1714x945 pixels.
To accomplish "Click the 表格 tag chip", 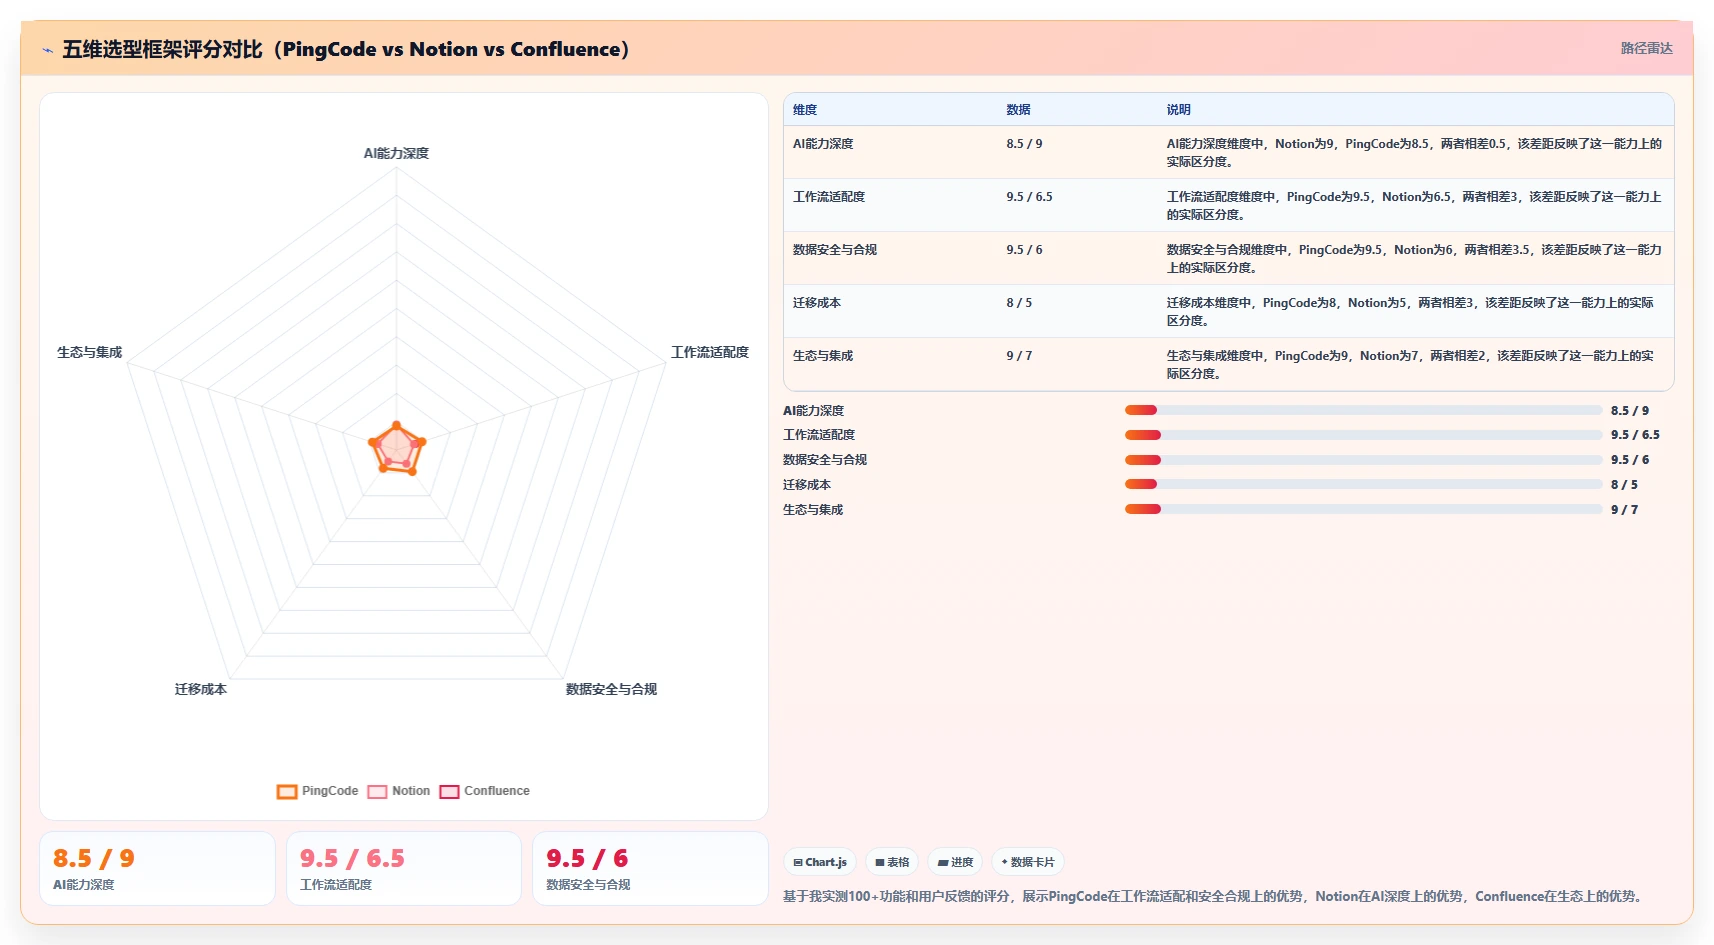I will [x=892, y=862].
